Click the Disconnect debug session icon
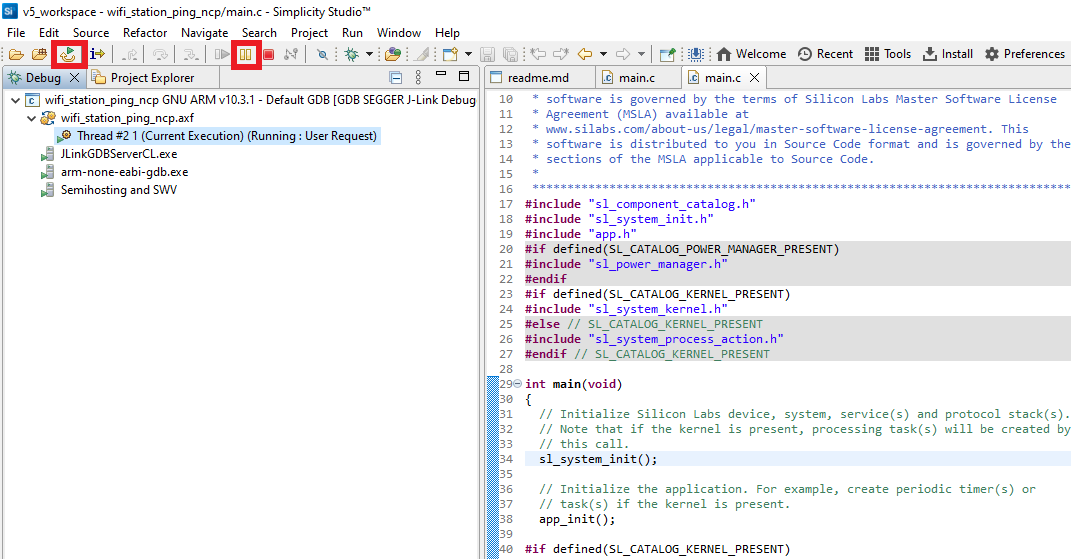Viewport: 1071px width, 559px height. pos(291,54)
